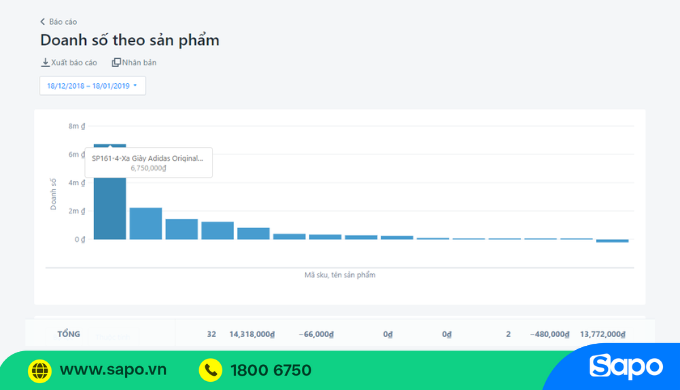Click the Xuất báo cáo download icon

45,62
